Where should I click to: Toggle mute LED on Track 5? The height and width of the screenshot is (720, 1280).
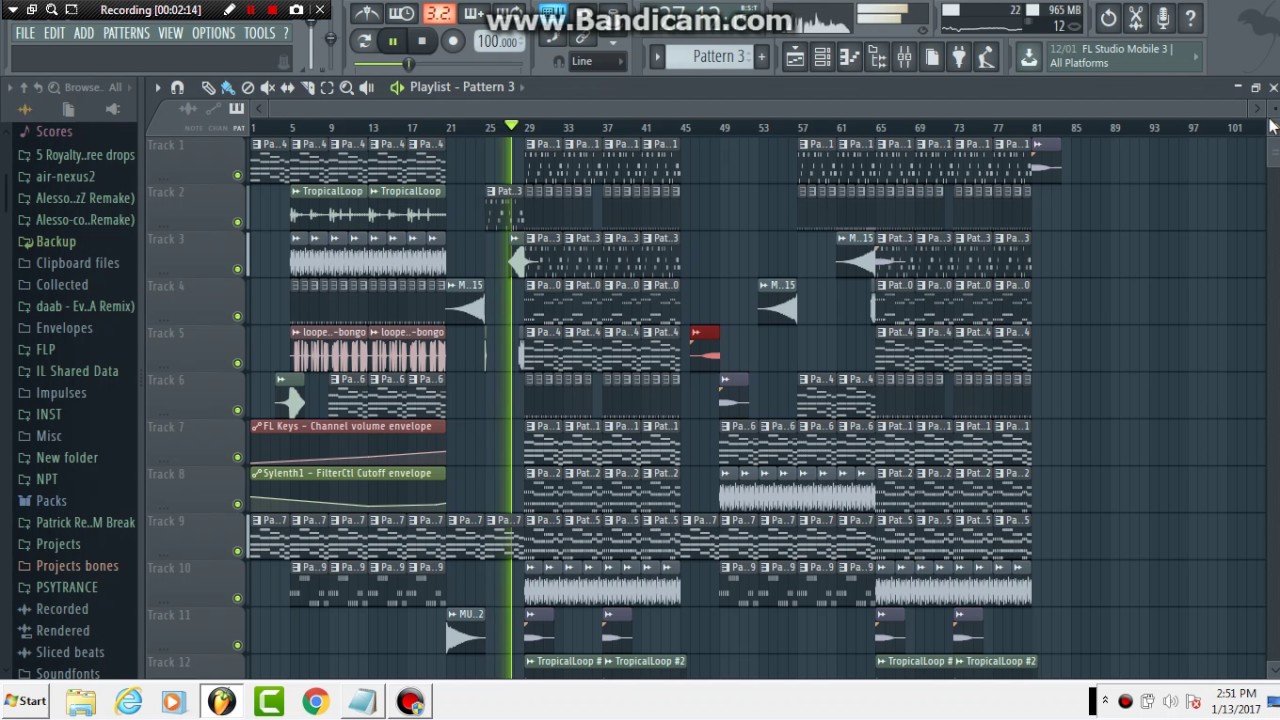click(x=237, y=363)
